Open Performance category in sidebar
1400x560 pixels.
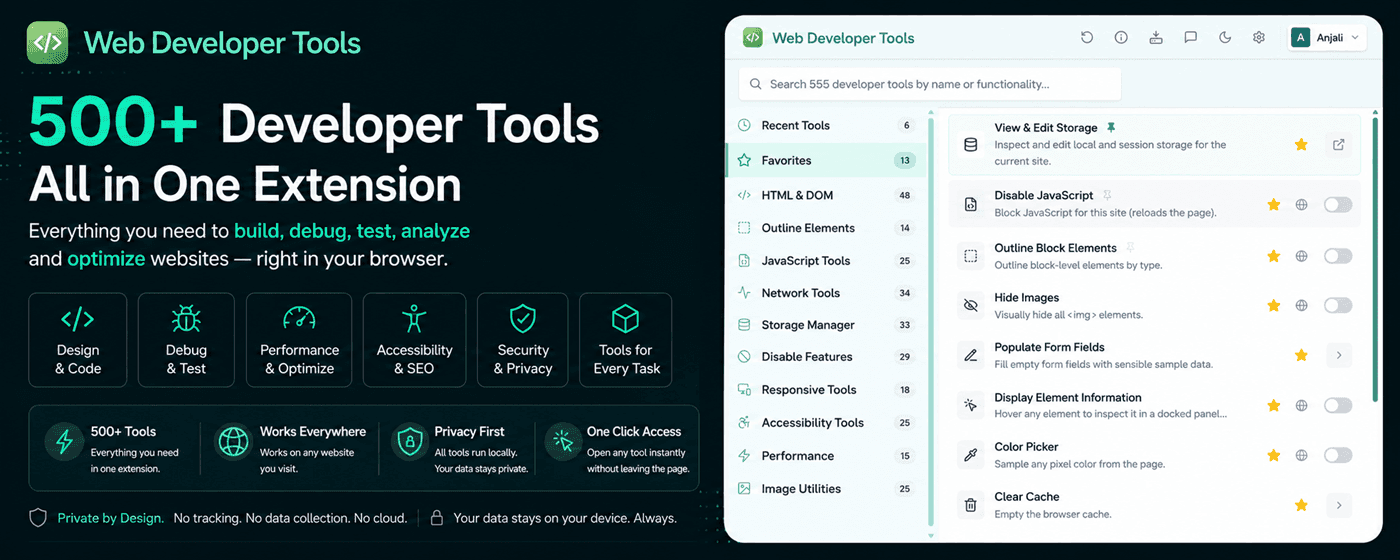coord(826,456)
